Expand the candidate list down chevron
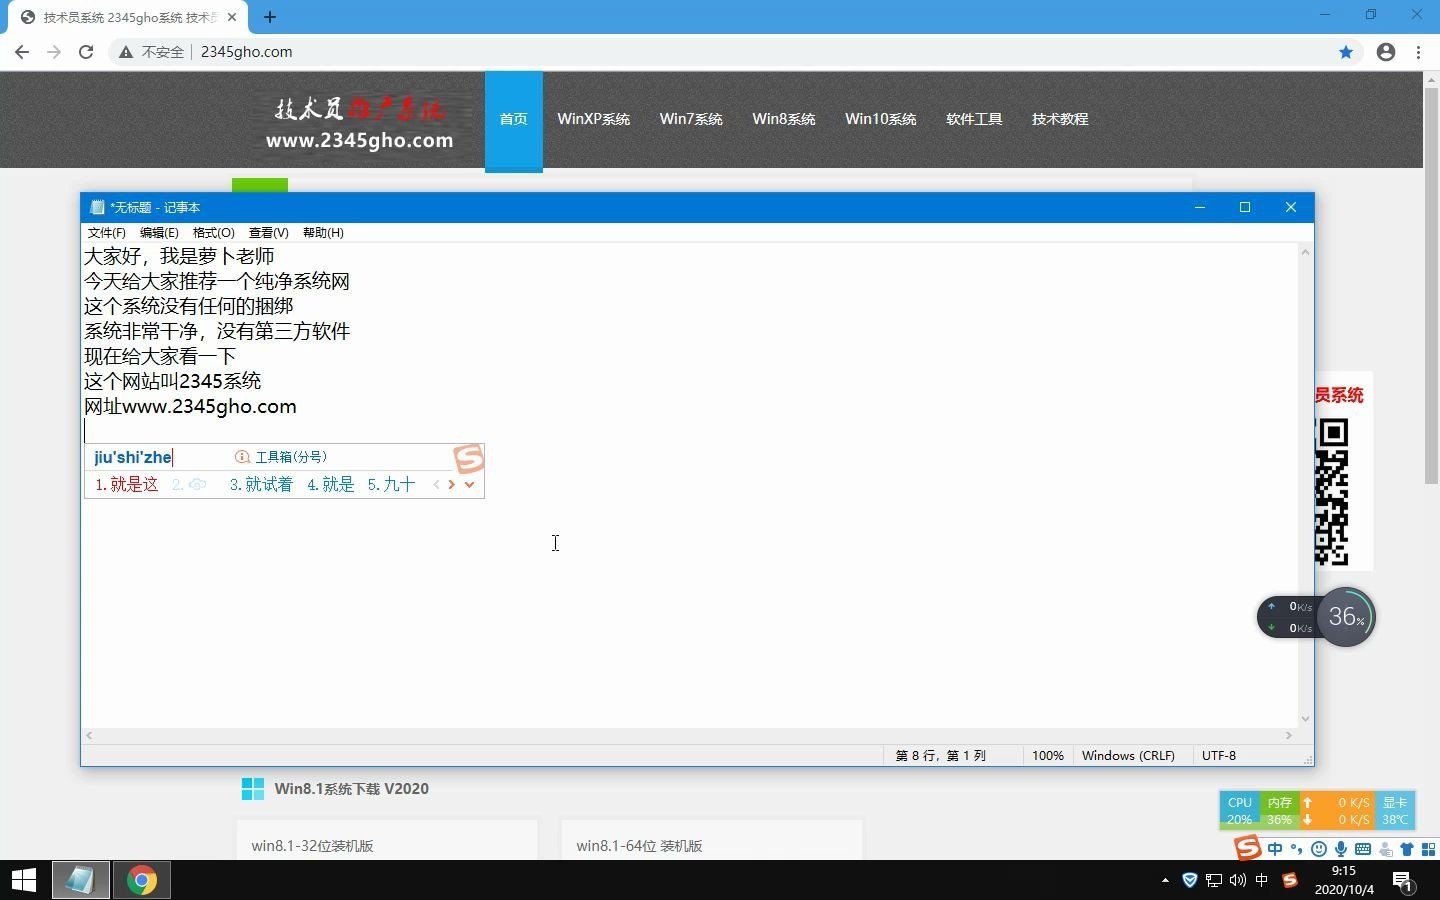This screenshot has height=900, width=1440. 469,484
